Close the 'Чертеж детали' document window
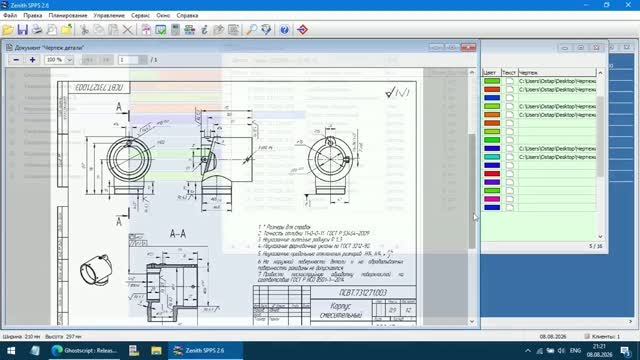This screenshot has width=640, height=360. coord(469,47)
